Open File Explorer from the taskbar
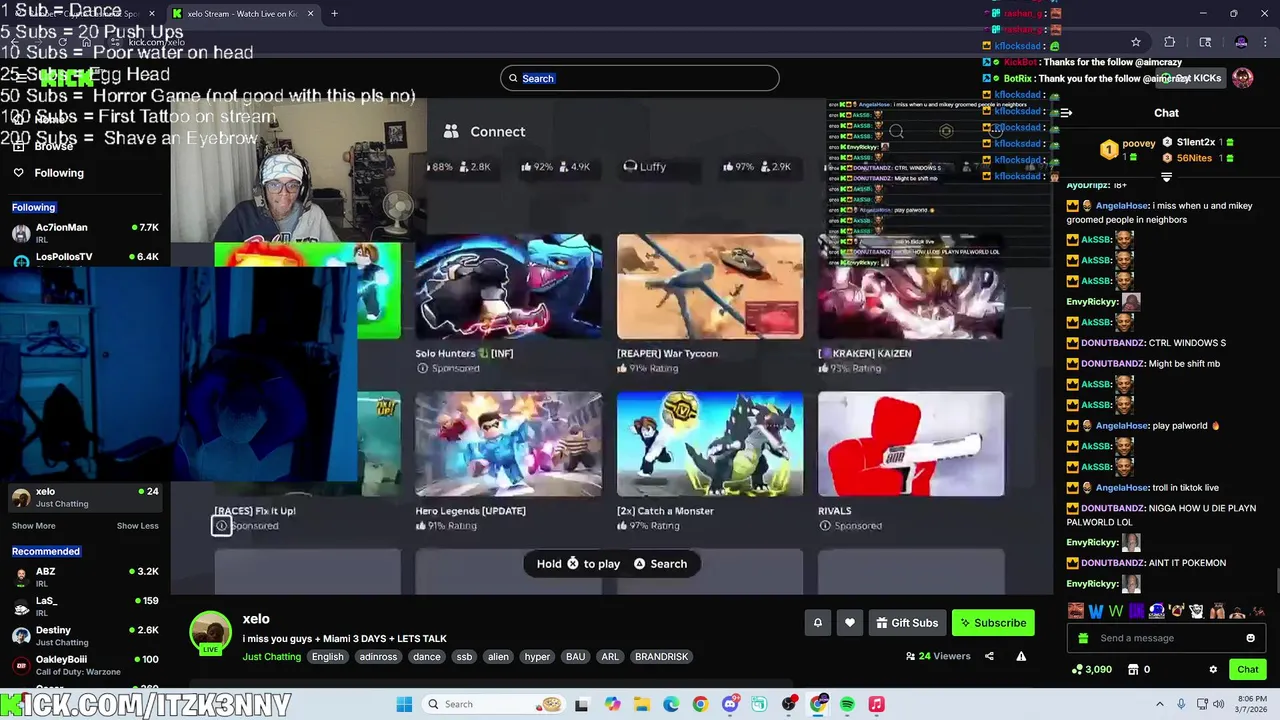The image size is (1280, 720). [641, 704]
